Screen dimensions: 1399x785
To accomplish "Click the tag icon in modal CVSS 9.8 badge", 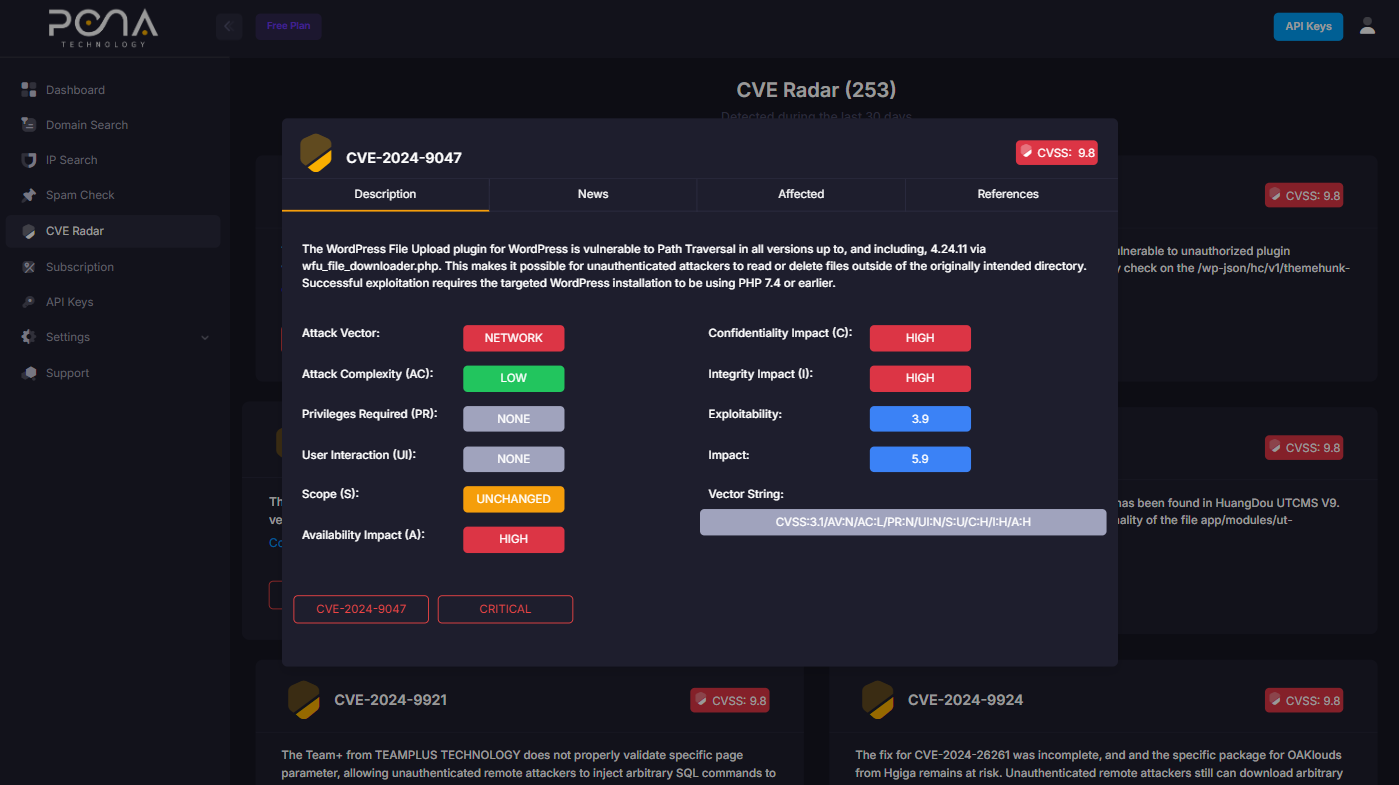I will [x=1025, y=152].
